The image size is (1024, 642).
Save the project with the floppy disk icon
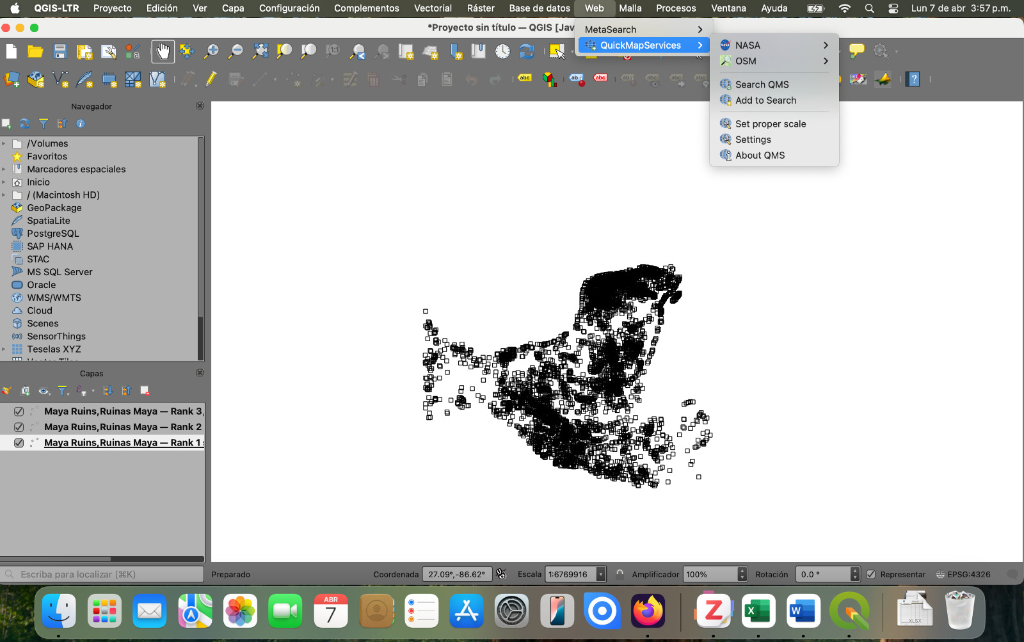pyautogui.click(x=59, y=52)
